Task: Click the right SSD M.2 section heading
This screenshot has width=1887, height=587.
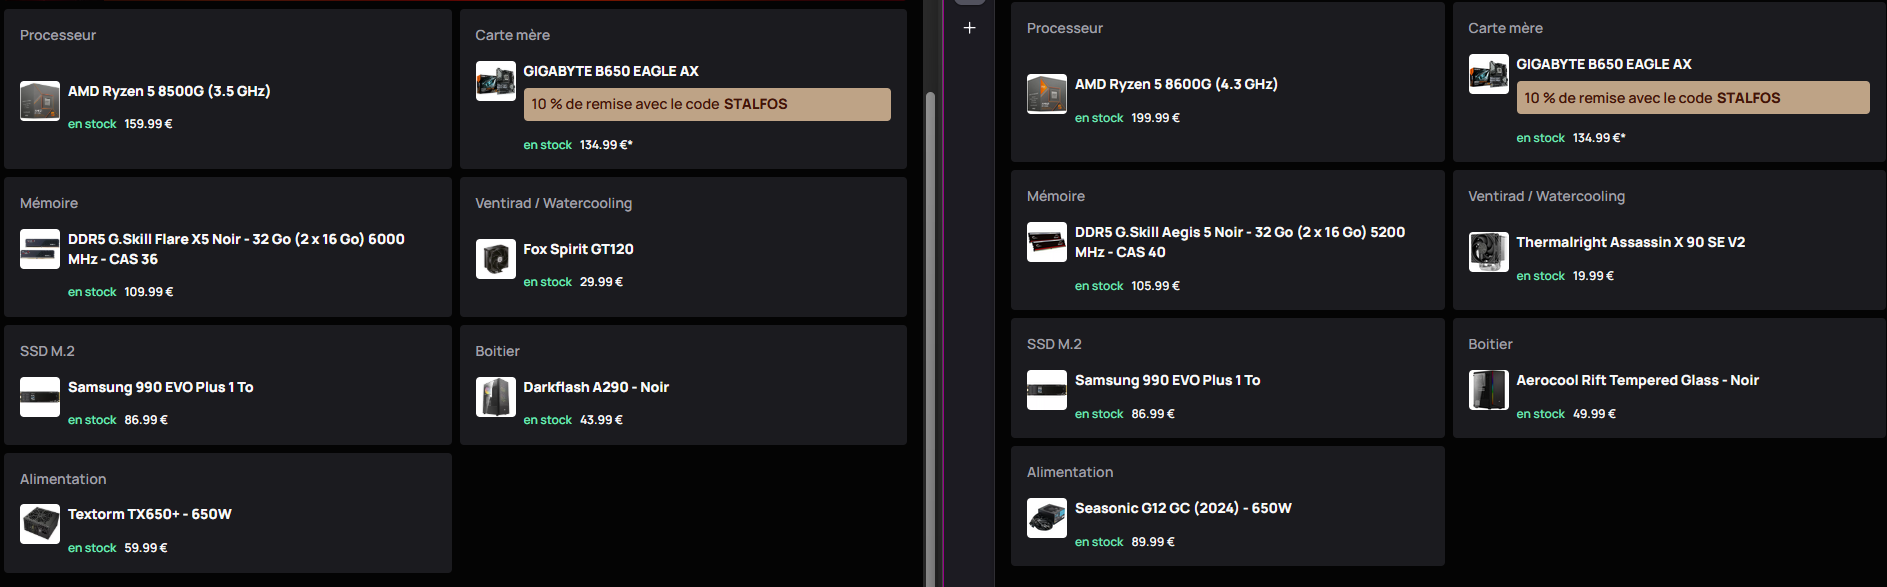Action: coord(1054,344)
